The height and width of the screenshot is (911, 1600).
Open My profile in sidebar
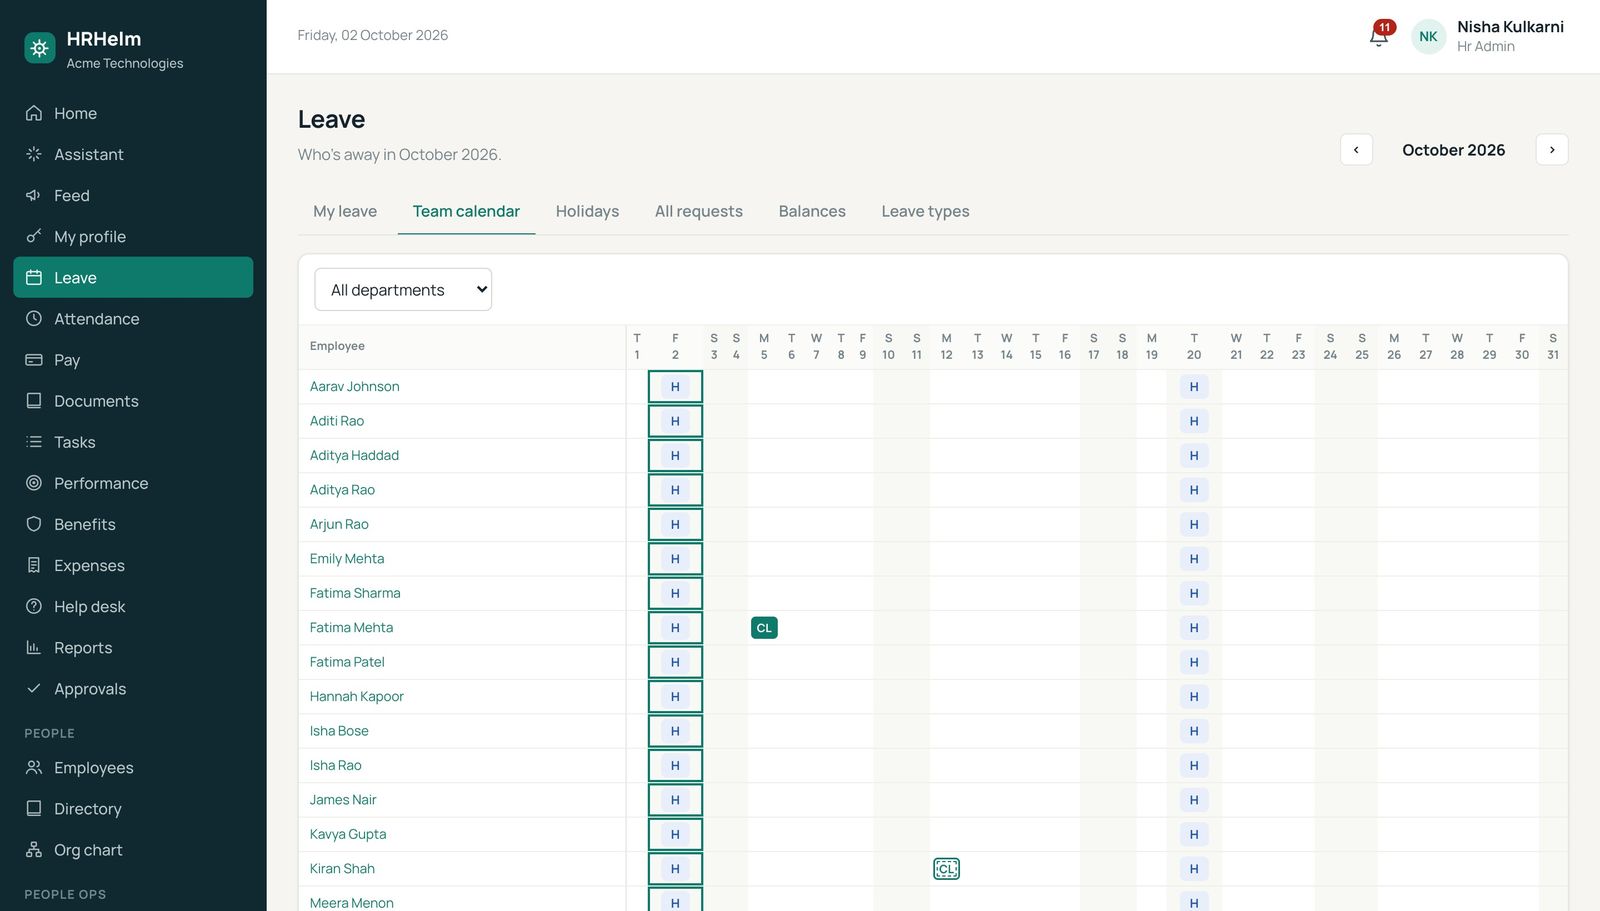point(133,236)
